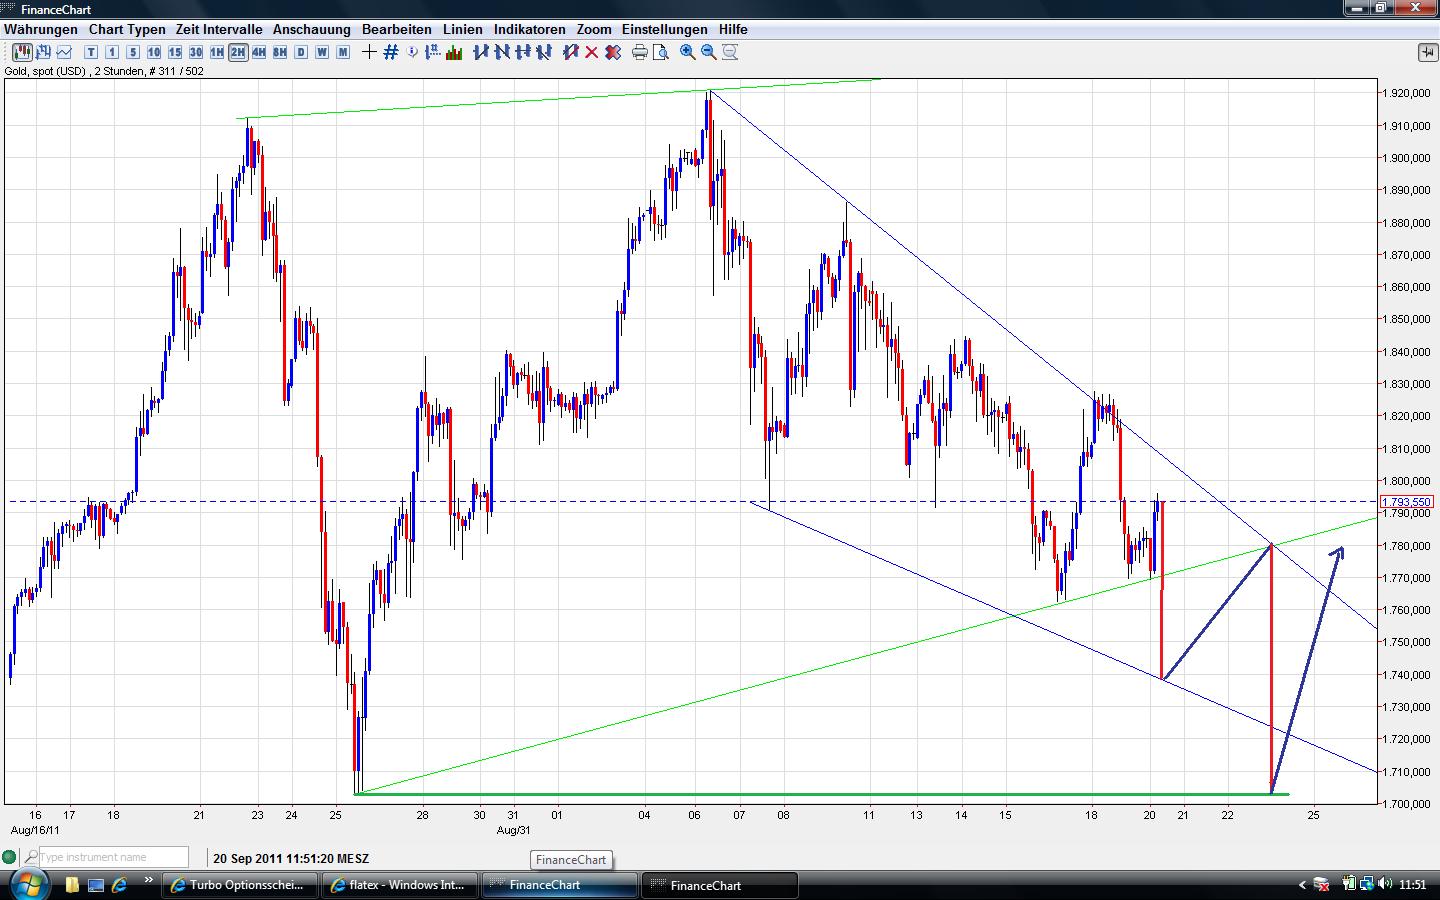Image resolution: width=1440 pixels, height=900 pixels.
Task: Zoom out with the minus magnifier
Action: tap(709, 52)
